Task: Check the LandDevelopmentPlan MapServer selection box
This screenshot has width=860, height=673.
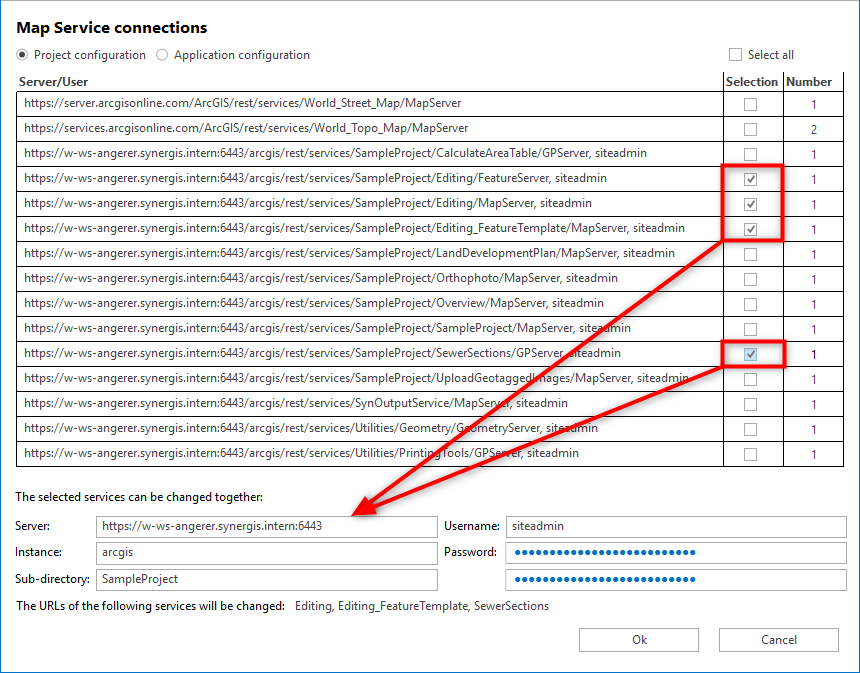Action: (x=753, y=253)
